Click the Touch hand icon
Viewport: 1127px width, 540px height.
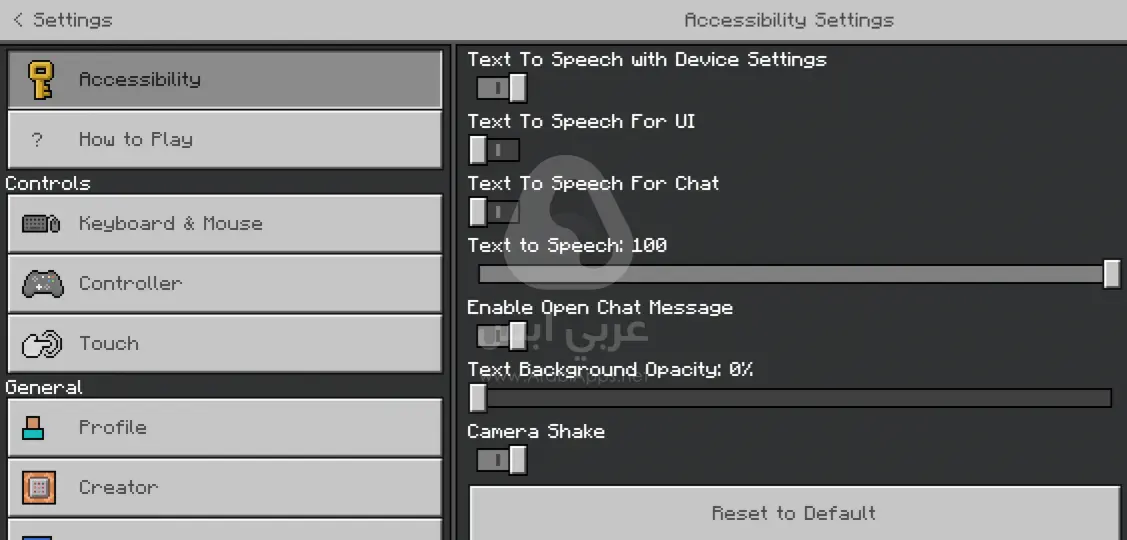coord(42,344)
